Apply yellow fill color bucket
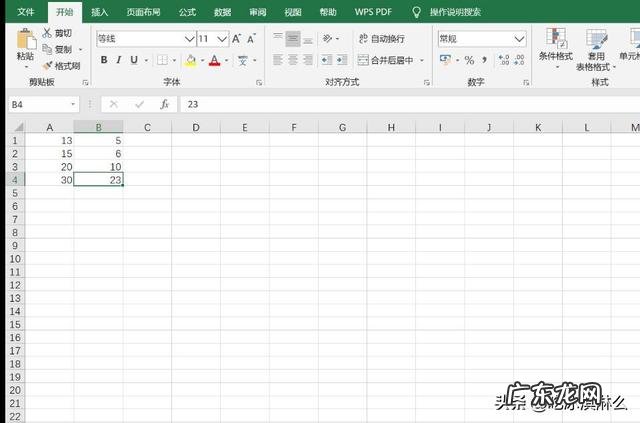Image resolution: width=640 pixels, height=423 pixels. [190, 60]
